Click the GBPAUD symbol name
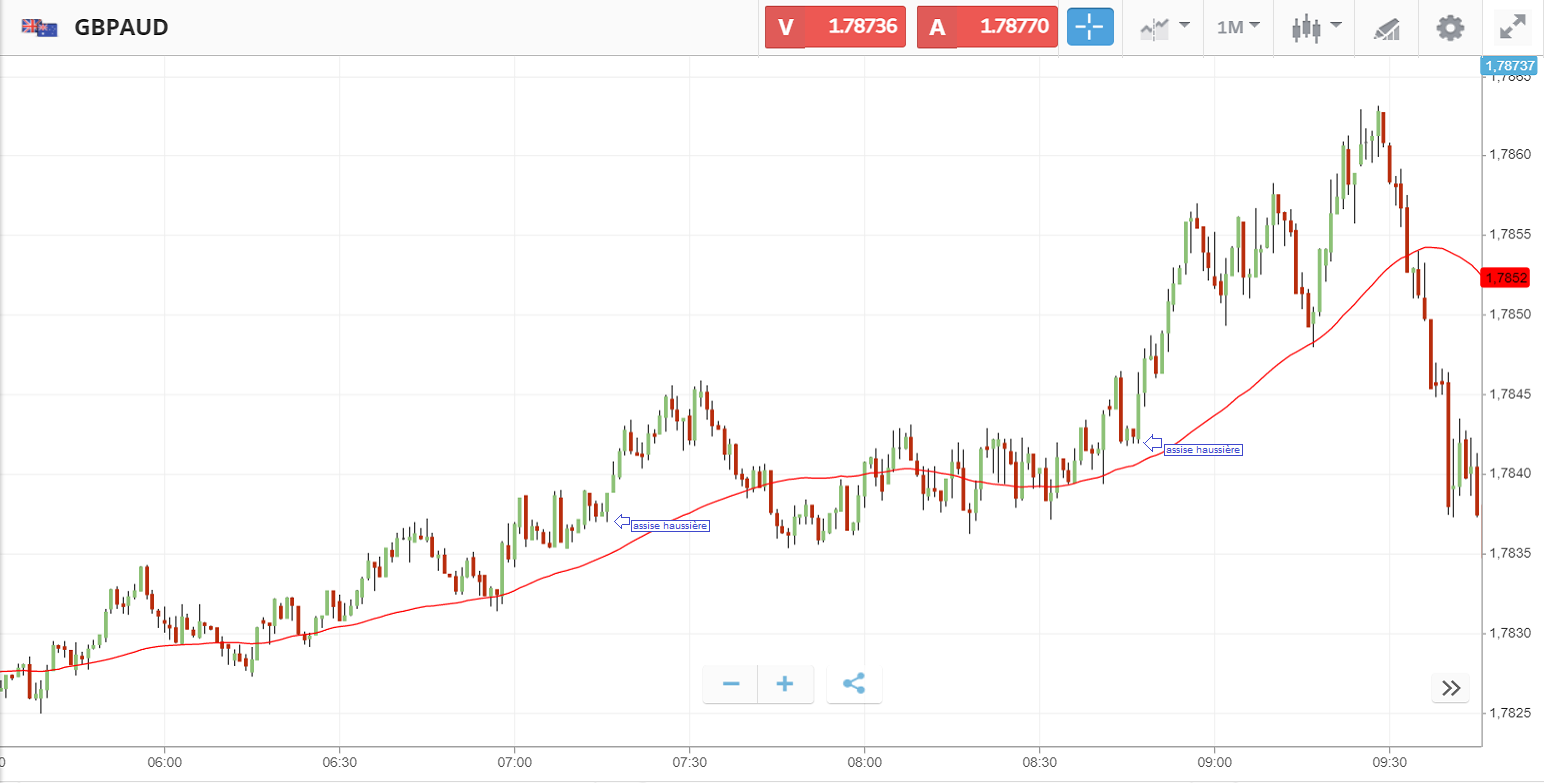Screen dimensions: 1544x783 (121, 27)
